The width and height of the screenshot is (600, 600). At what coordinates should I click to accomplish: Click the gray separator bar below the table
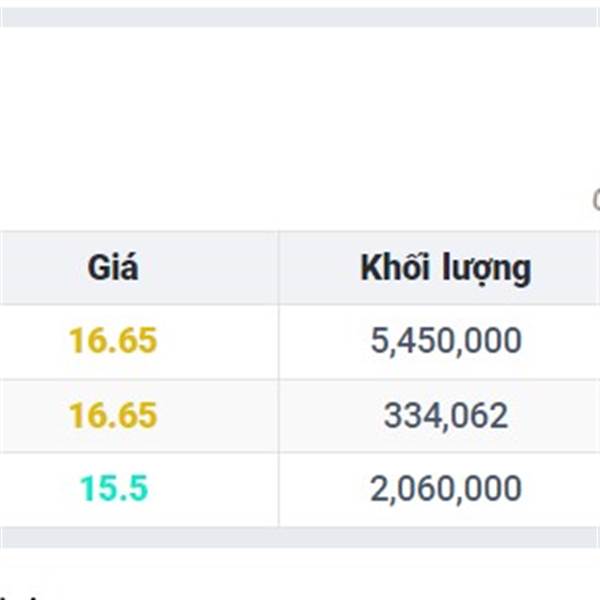click(x=300, y=537)
